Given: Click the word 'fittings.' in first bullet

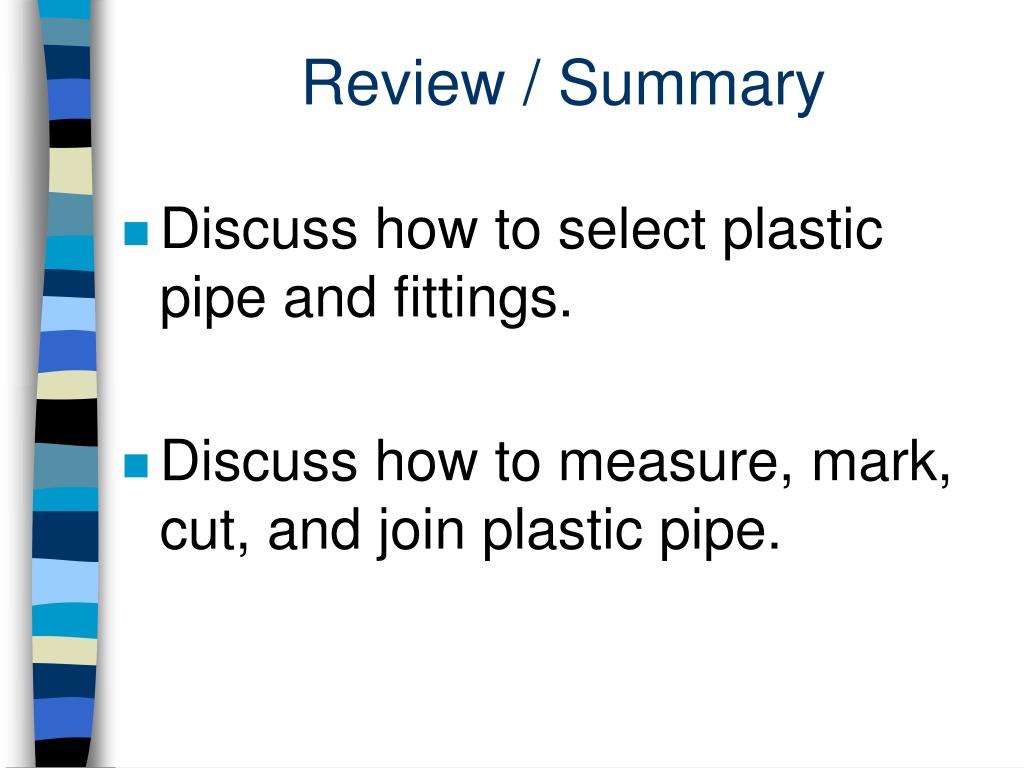Looking at the screenshot, I should click(x=482, y=298).
